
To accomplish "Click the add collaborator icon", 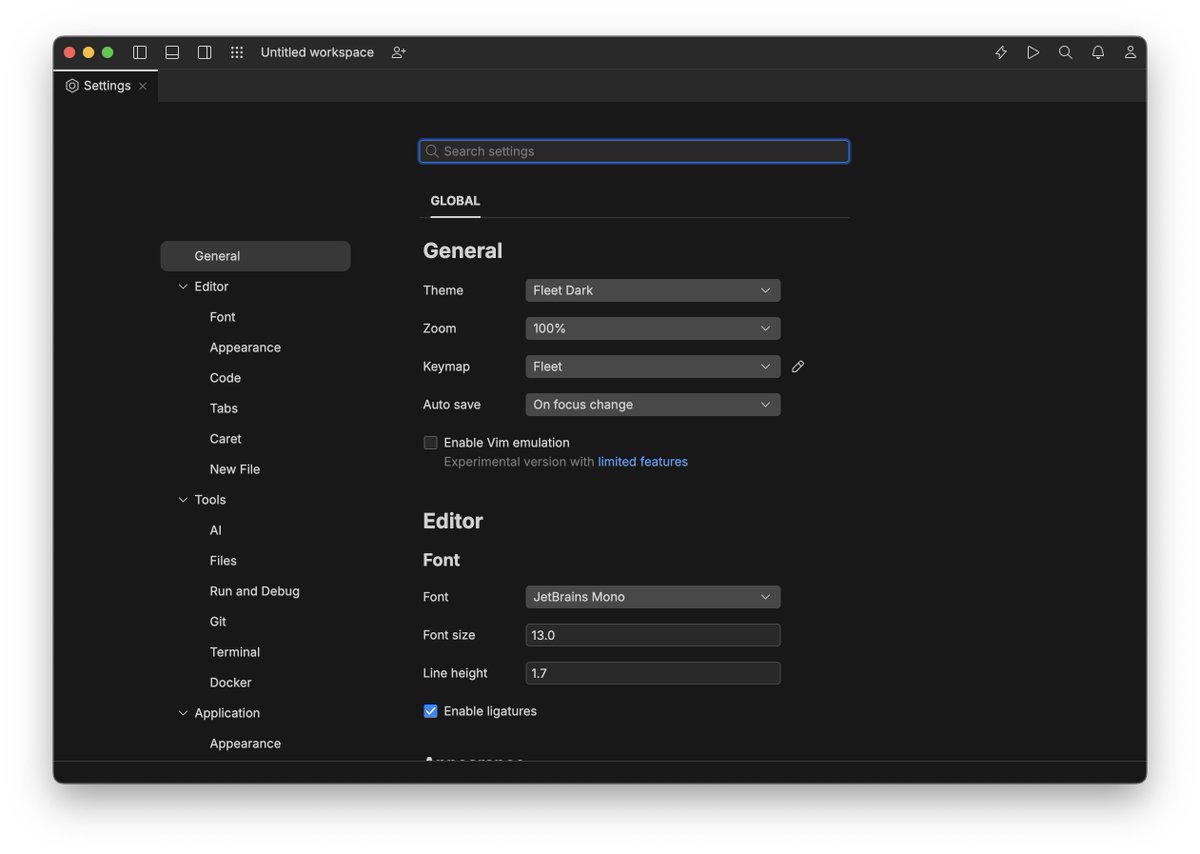I will (x=399, y=52).
